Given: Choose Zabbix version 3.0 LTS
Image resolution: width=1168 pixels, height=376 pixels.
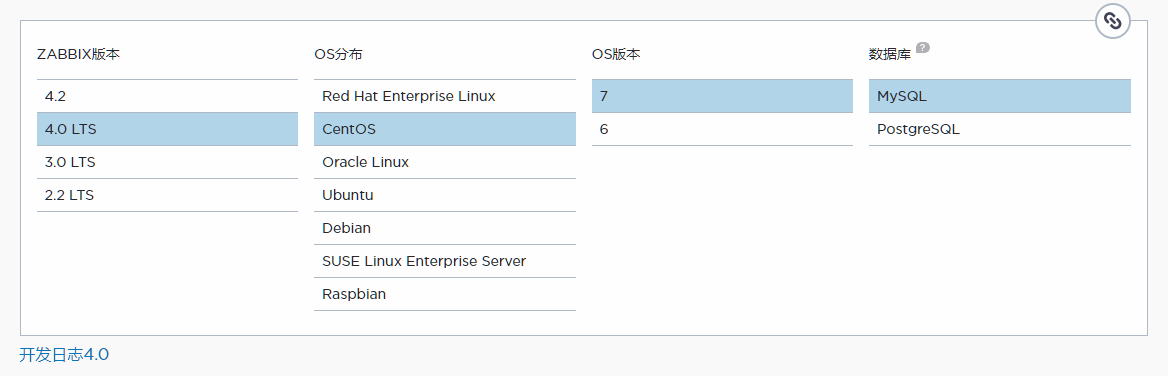Looking at the screenshot, I should coord(167,162).
